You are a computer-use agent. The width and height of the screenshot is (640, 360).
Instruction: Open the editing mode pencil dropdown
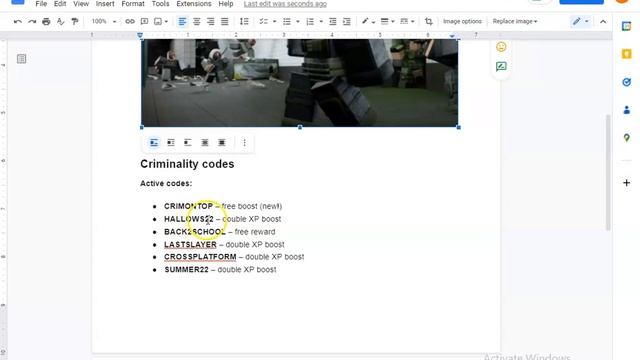(x=580, y=21)
